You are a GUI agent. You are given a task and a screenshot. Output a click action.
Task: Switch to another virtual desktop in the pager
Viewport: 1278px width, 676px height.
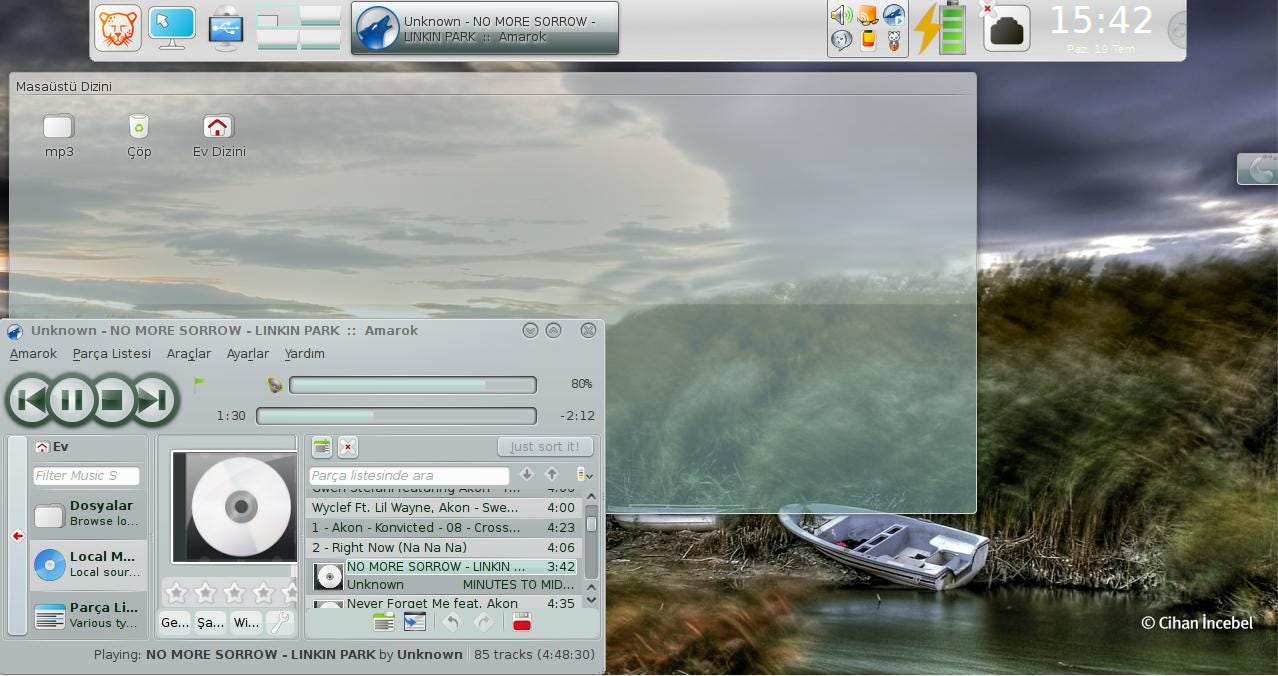tap(299, 27)
